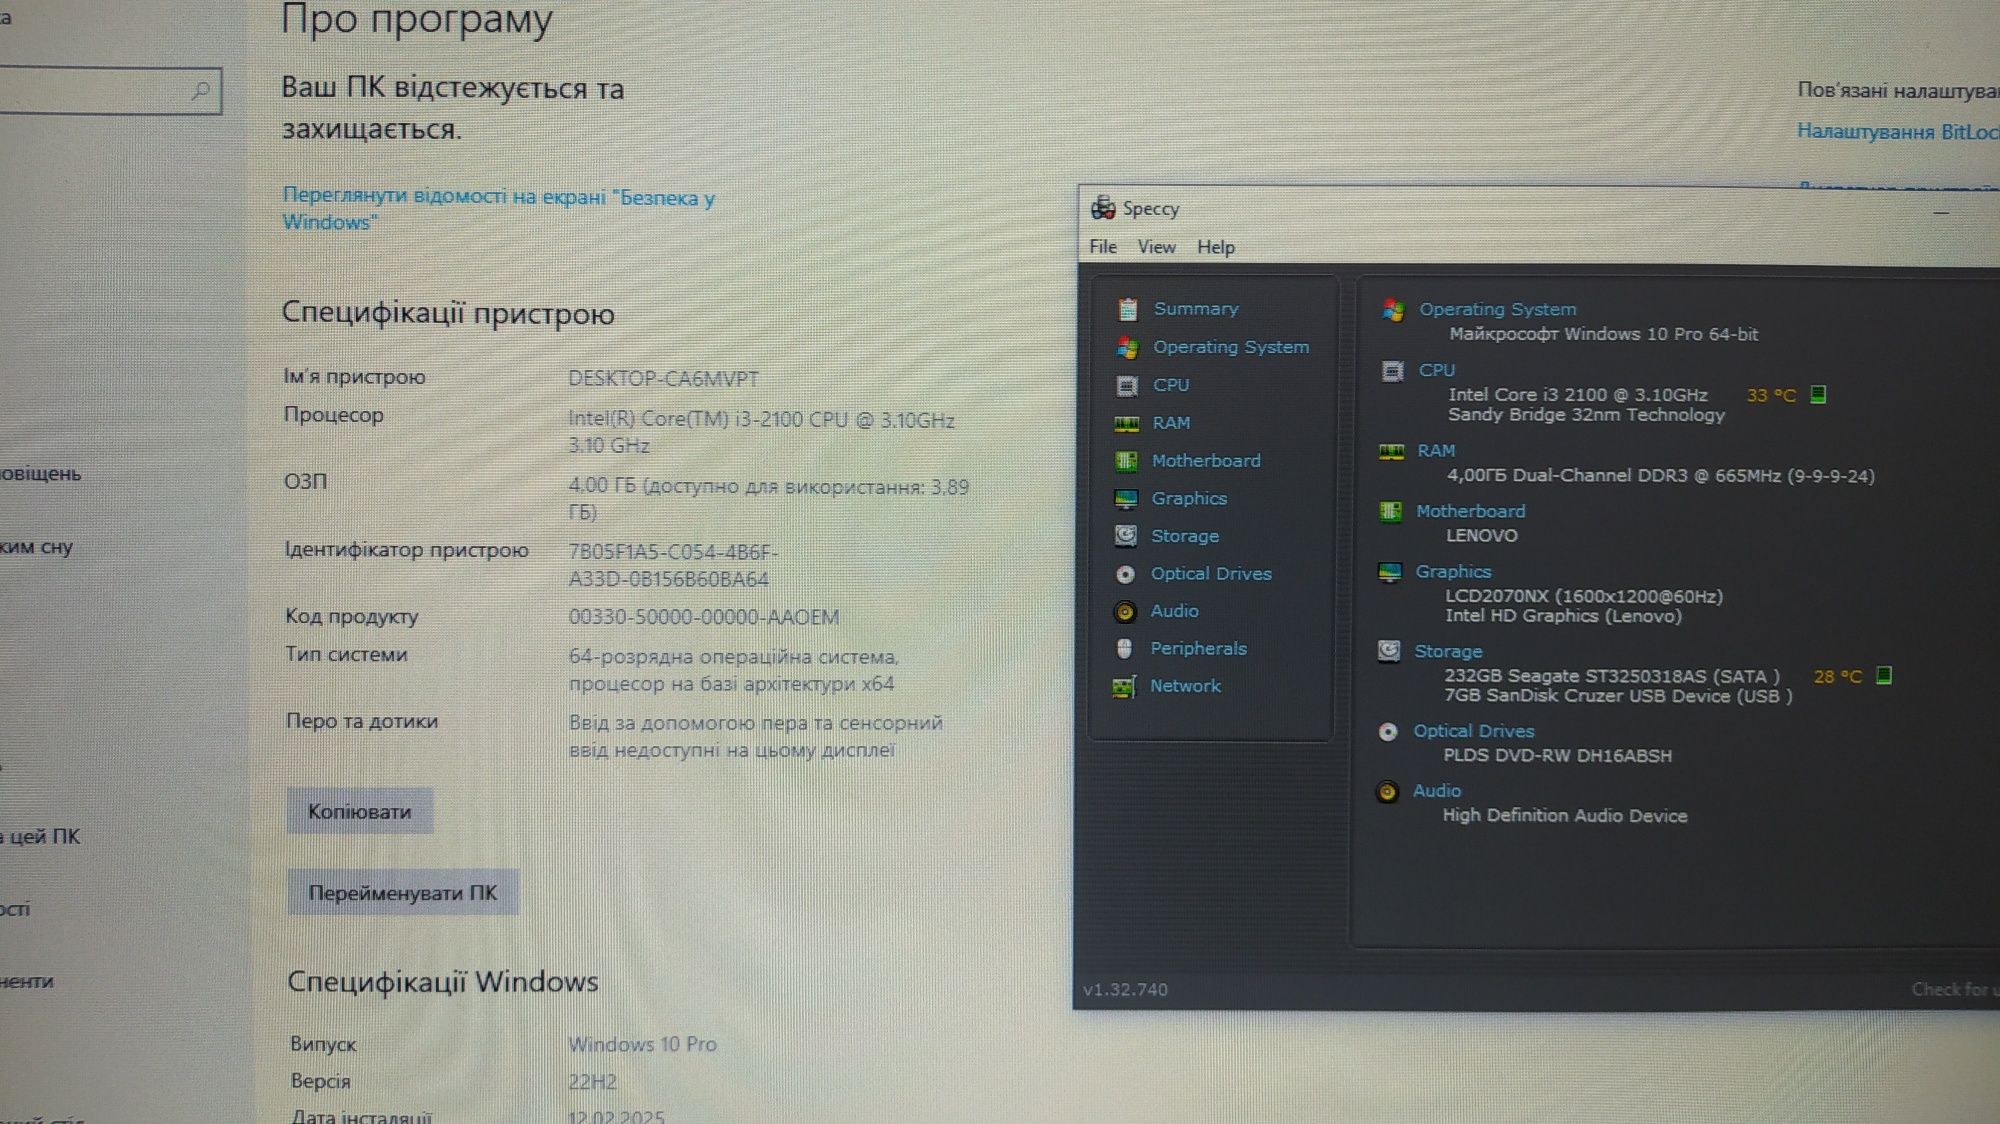
Task: Click the Network icon in the sidebar
Action: pyautogui.click(x=1124, y=687)
